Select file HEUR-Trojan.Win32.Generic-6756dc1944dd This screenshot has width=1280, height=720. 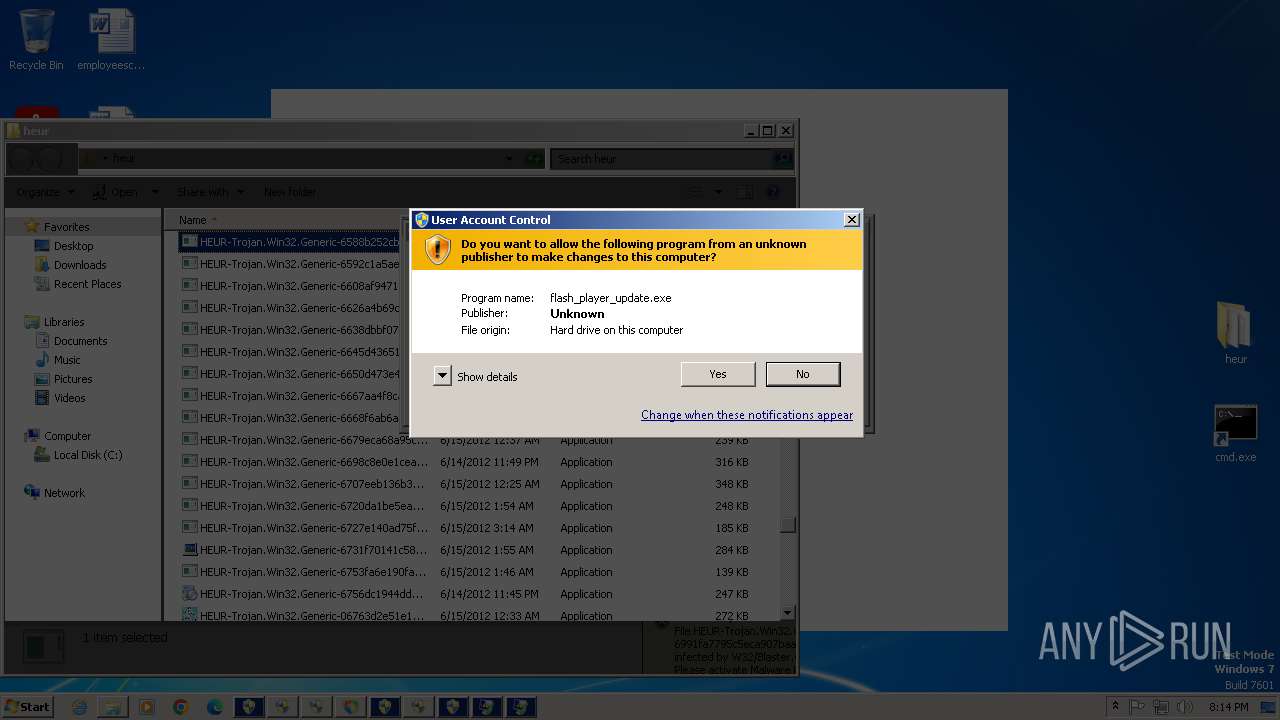305,594
